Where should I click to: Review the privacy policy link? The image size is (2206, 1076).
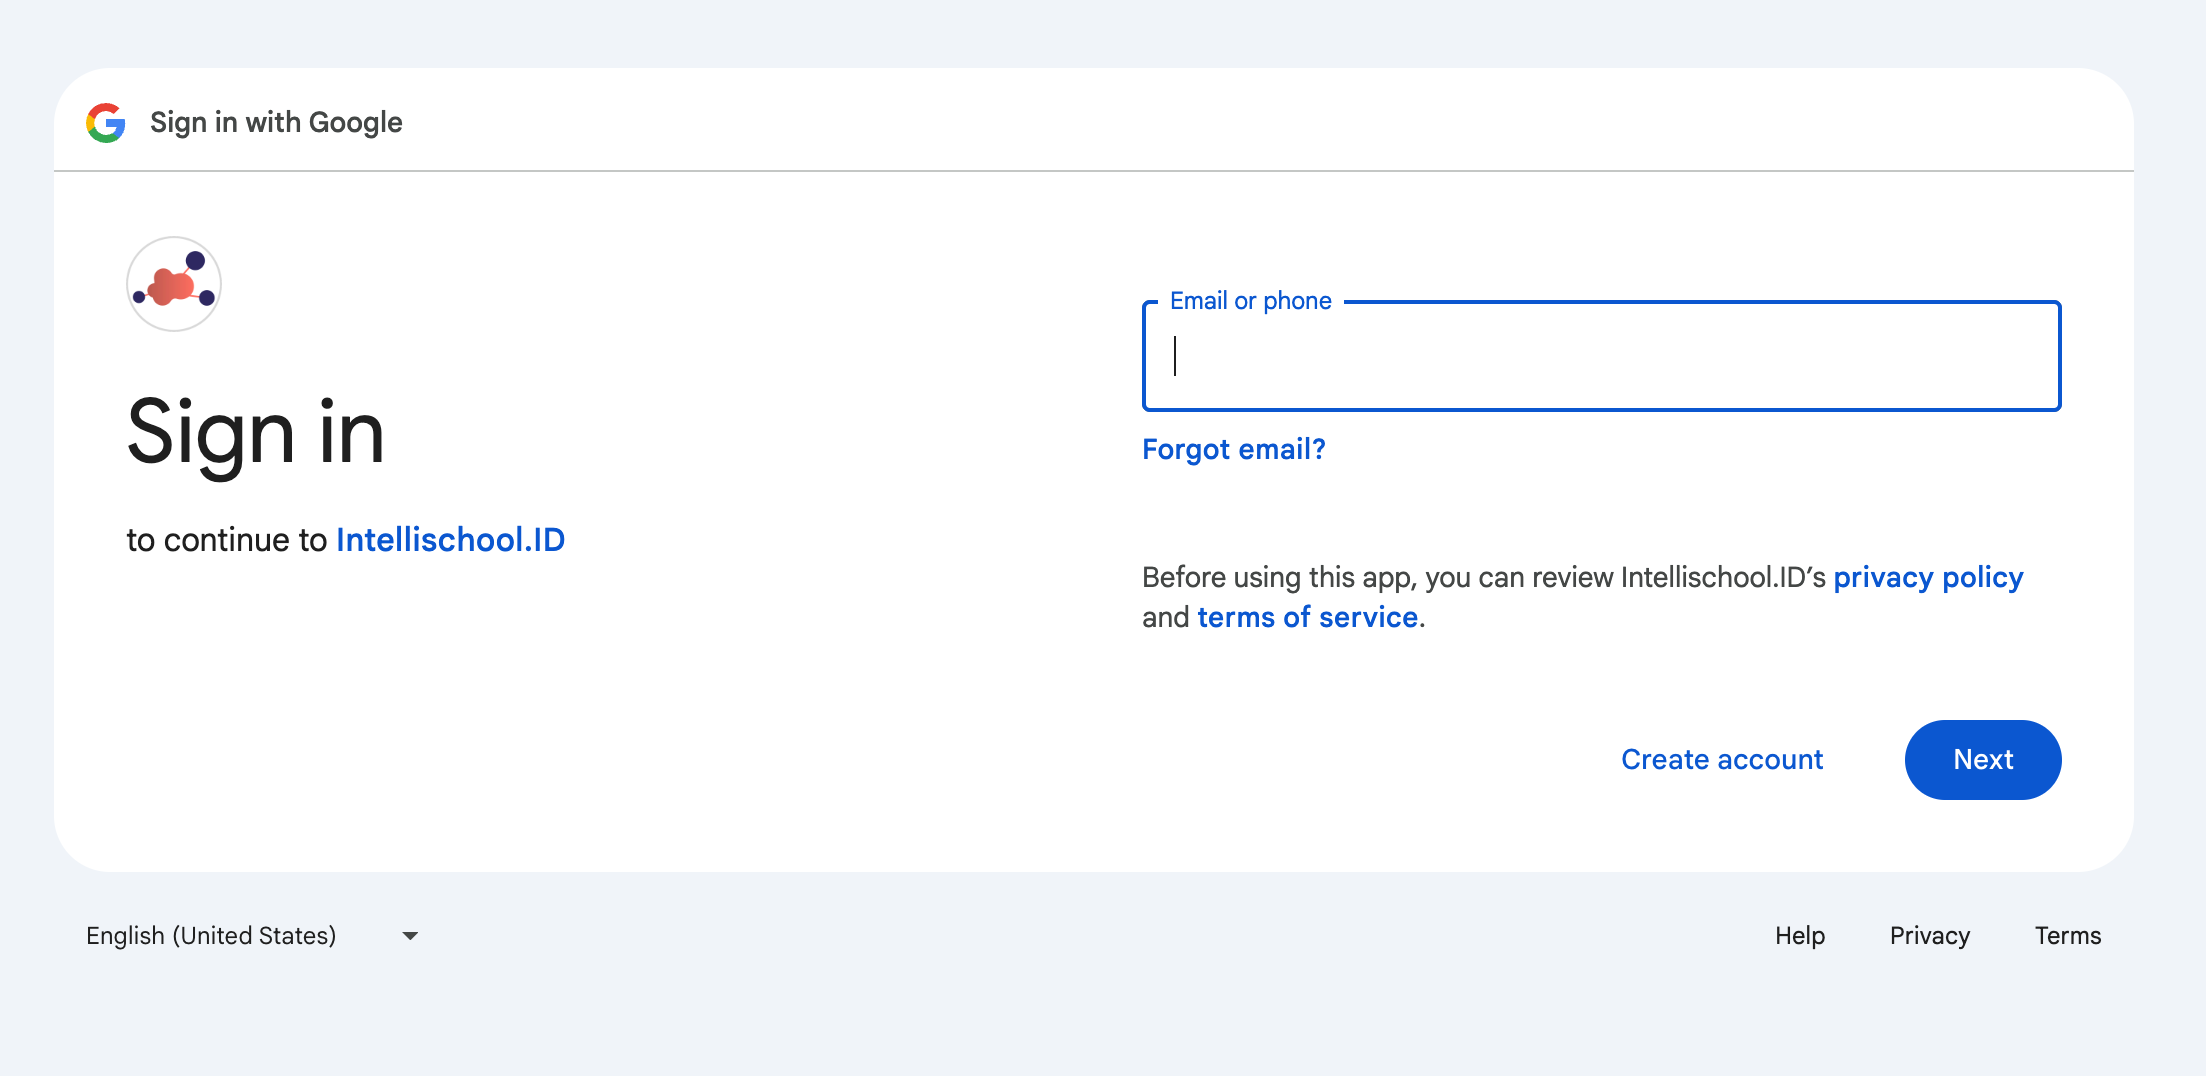(x=1927, y=578)
